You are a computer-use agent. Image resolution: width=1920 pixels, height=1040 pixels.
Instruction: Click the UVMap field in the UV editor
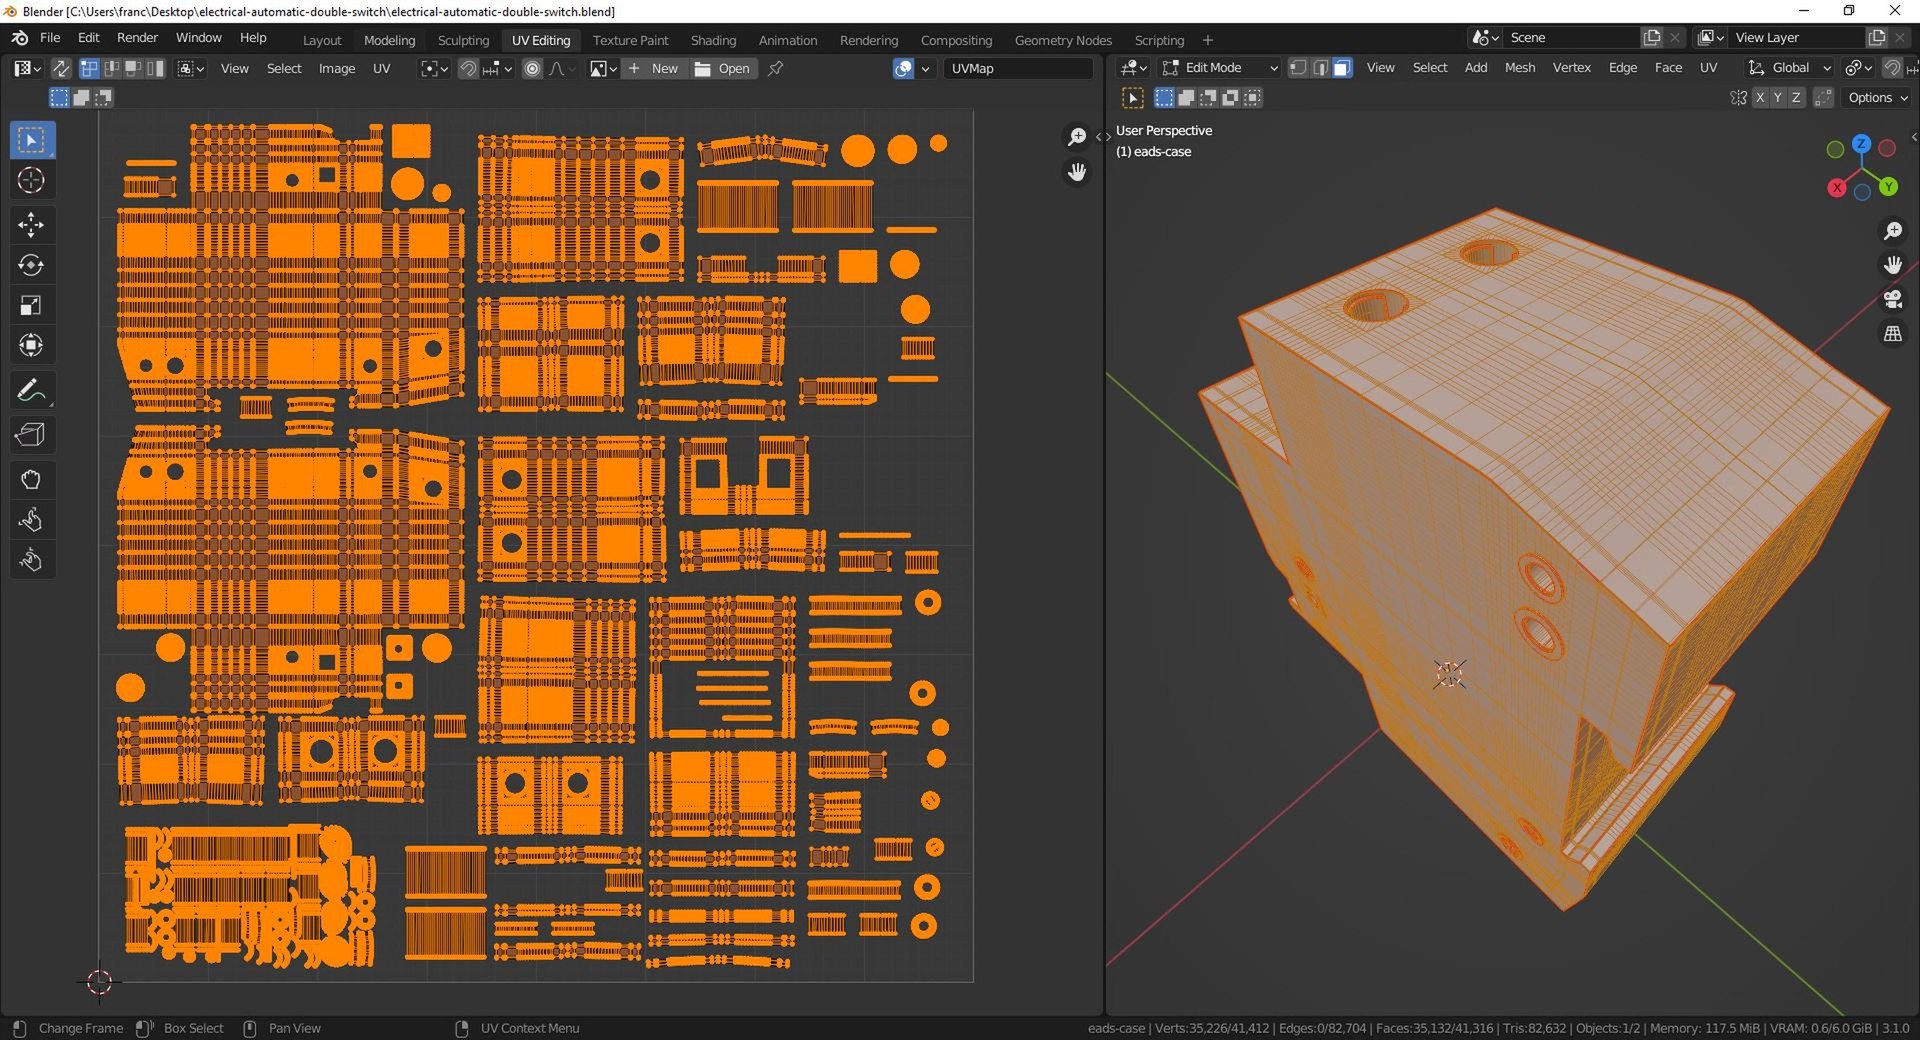click(x=1017, y=68)
